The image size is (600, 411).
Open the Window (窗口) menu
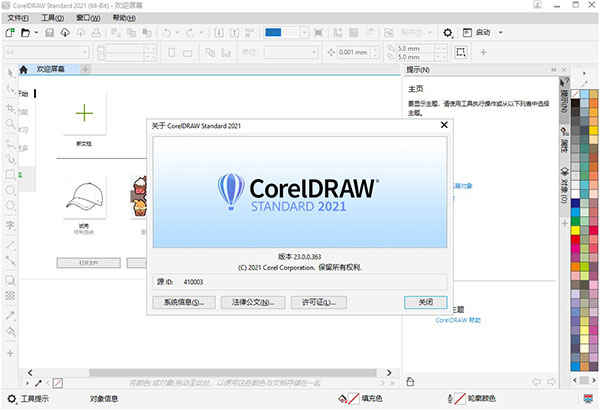(x=88, y=18)
